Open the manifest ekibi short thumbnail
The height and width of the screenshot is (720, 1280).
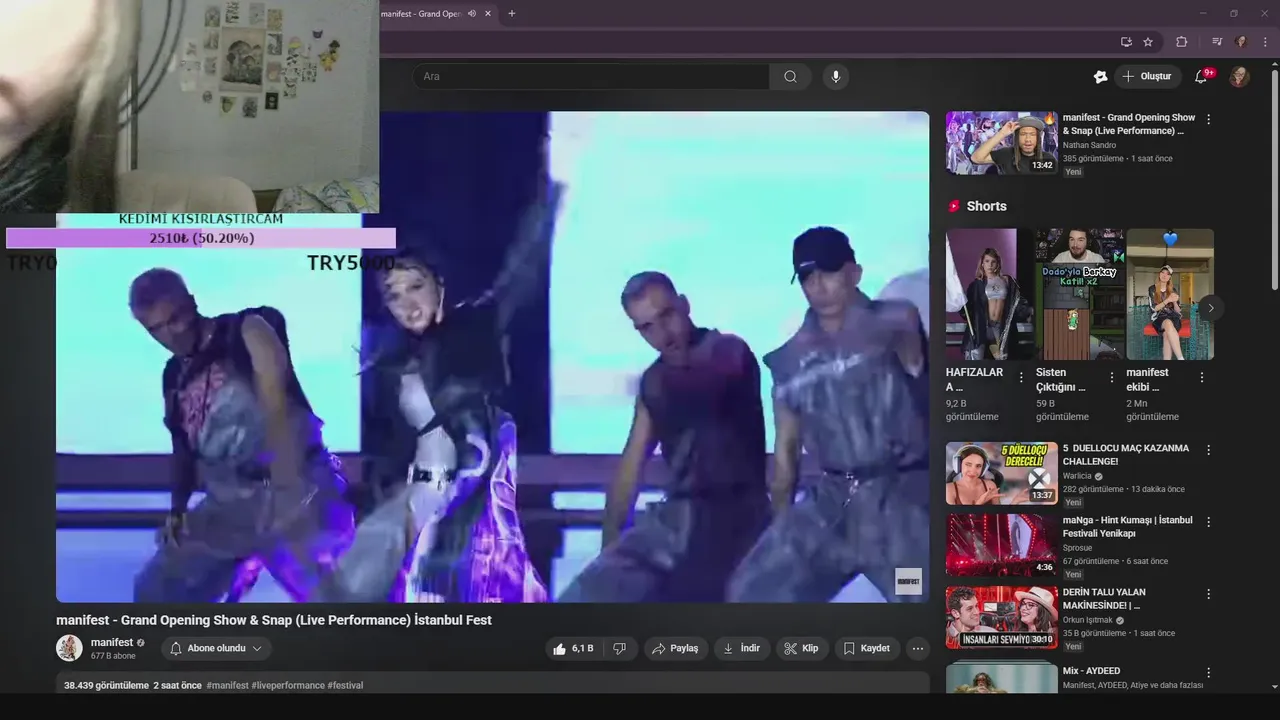[x=1170, y=294]
